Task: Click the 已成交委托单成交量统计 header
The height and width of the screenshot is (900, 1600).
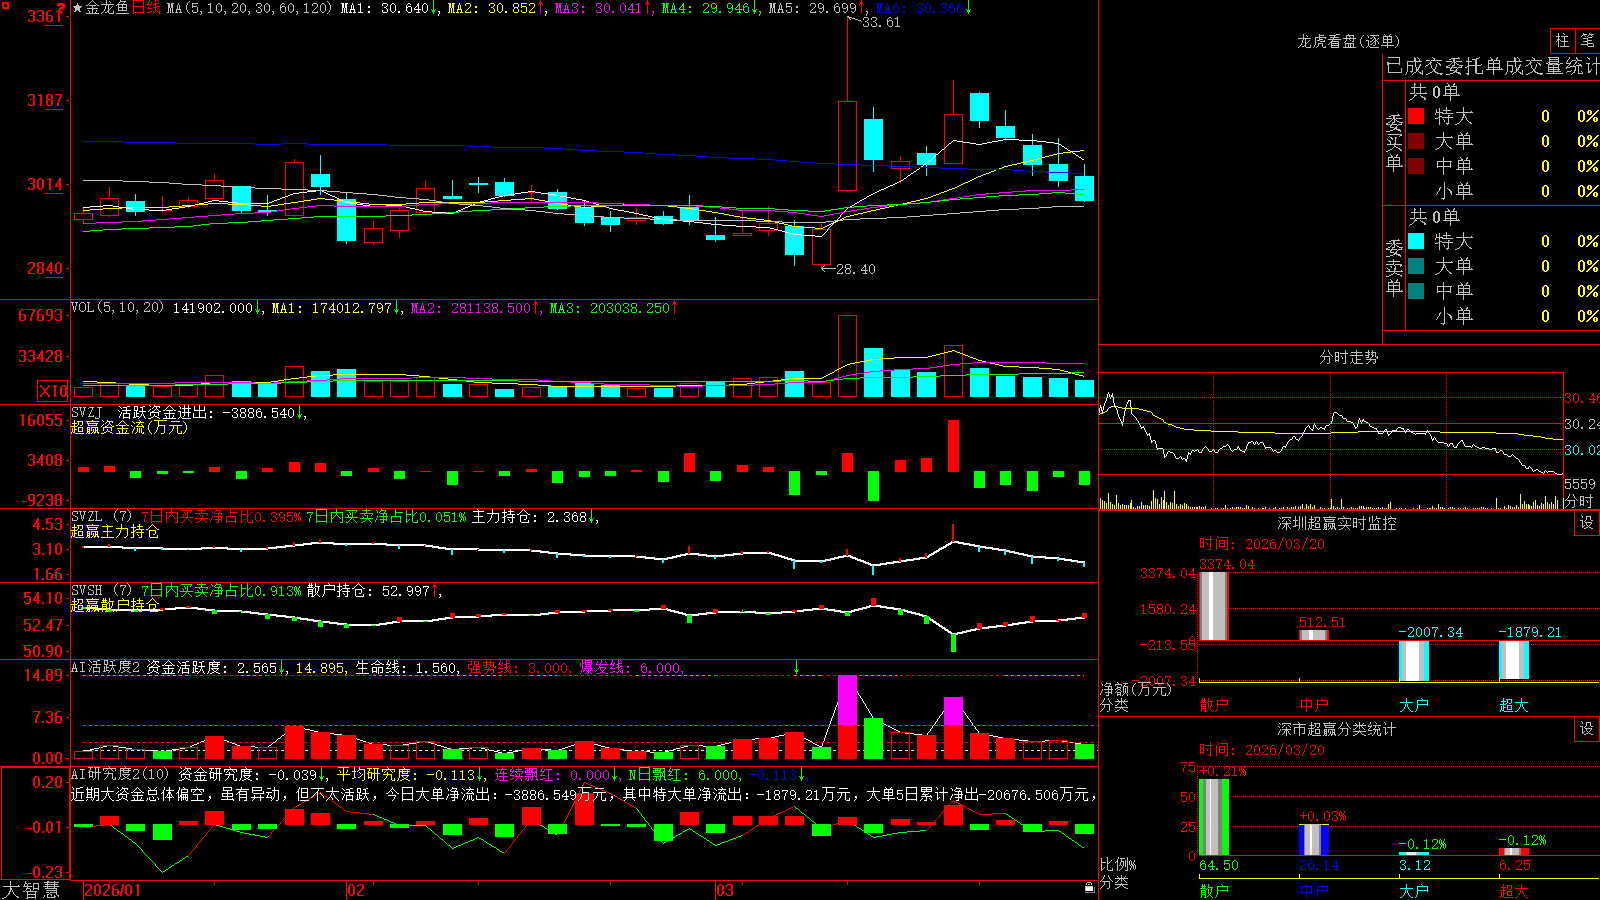Action: coord(1492,66)
